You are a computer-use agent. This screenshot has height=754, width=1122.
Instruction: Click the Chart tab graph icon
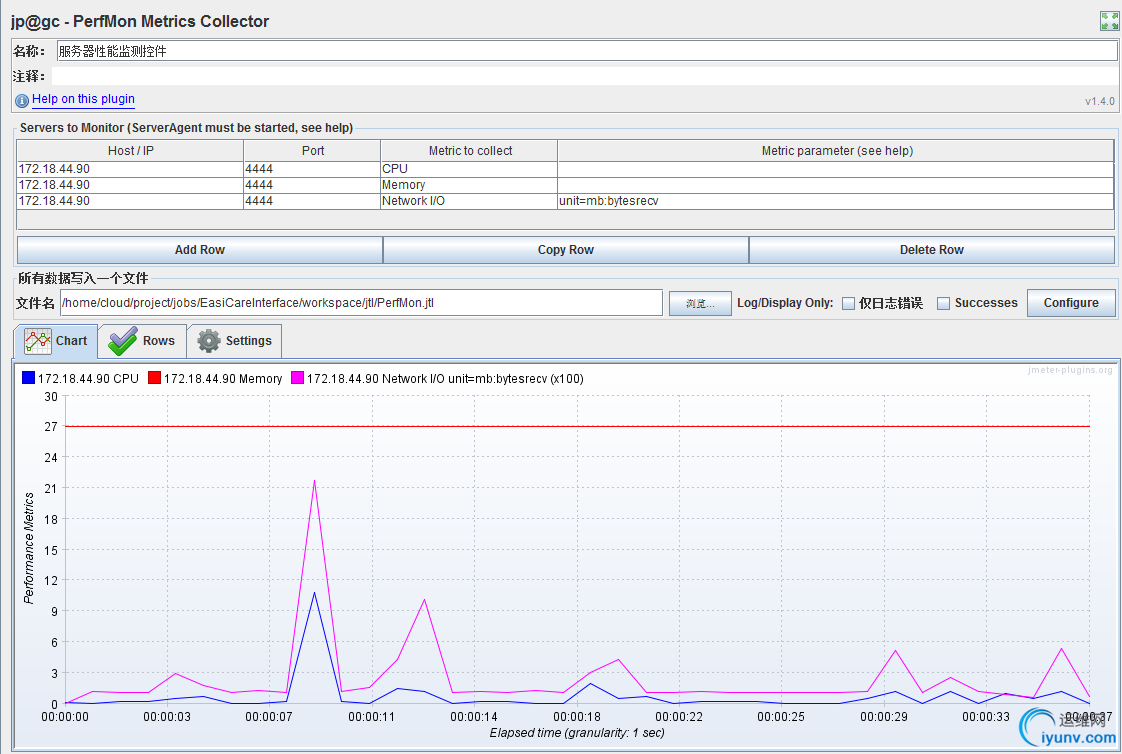(x=38, y=341)
